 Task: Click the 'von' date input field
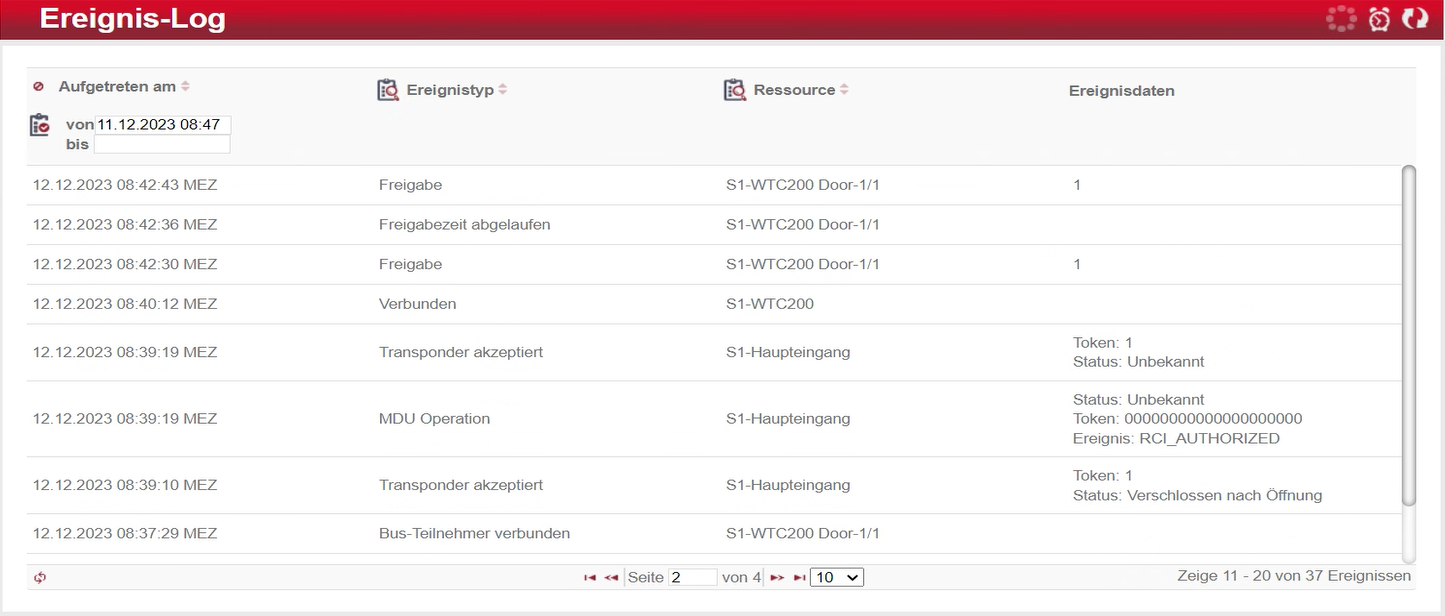[x=162, y=125]
